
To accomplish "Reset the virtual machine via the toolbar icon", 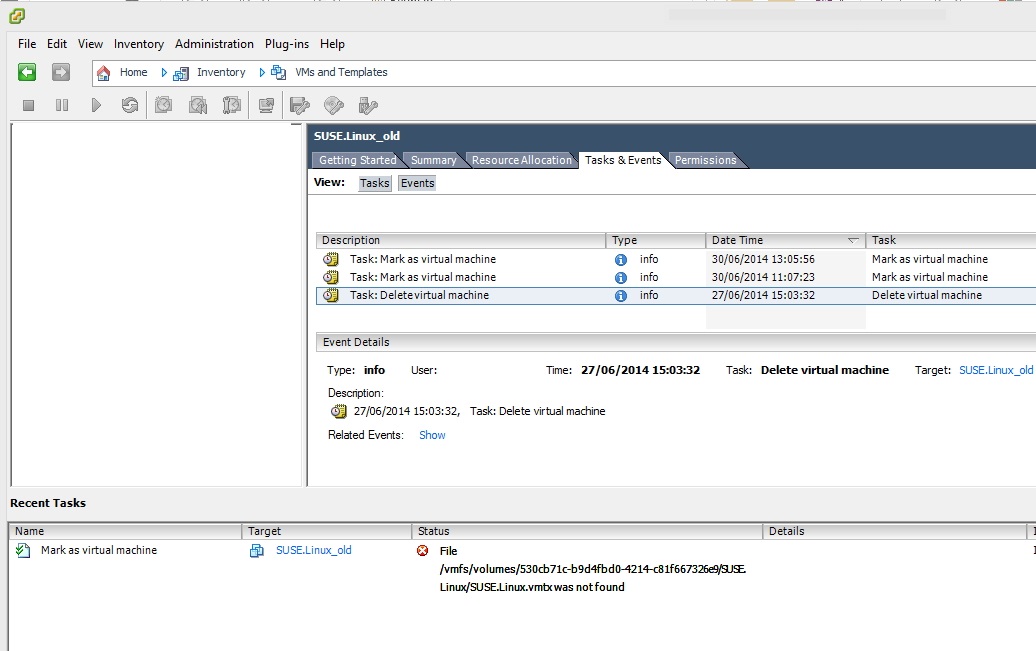I will pyautogui.click(x=131, y=104).
